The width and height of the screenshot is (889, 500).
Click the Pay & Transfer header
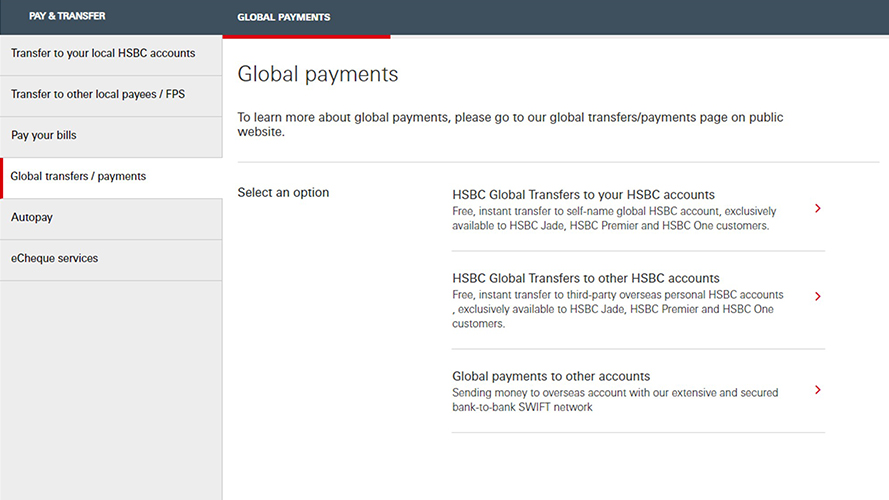67,16
